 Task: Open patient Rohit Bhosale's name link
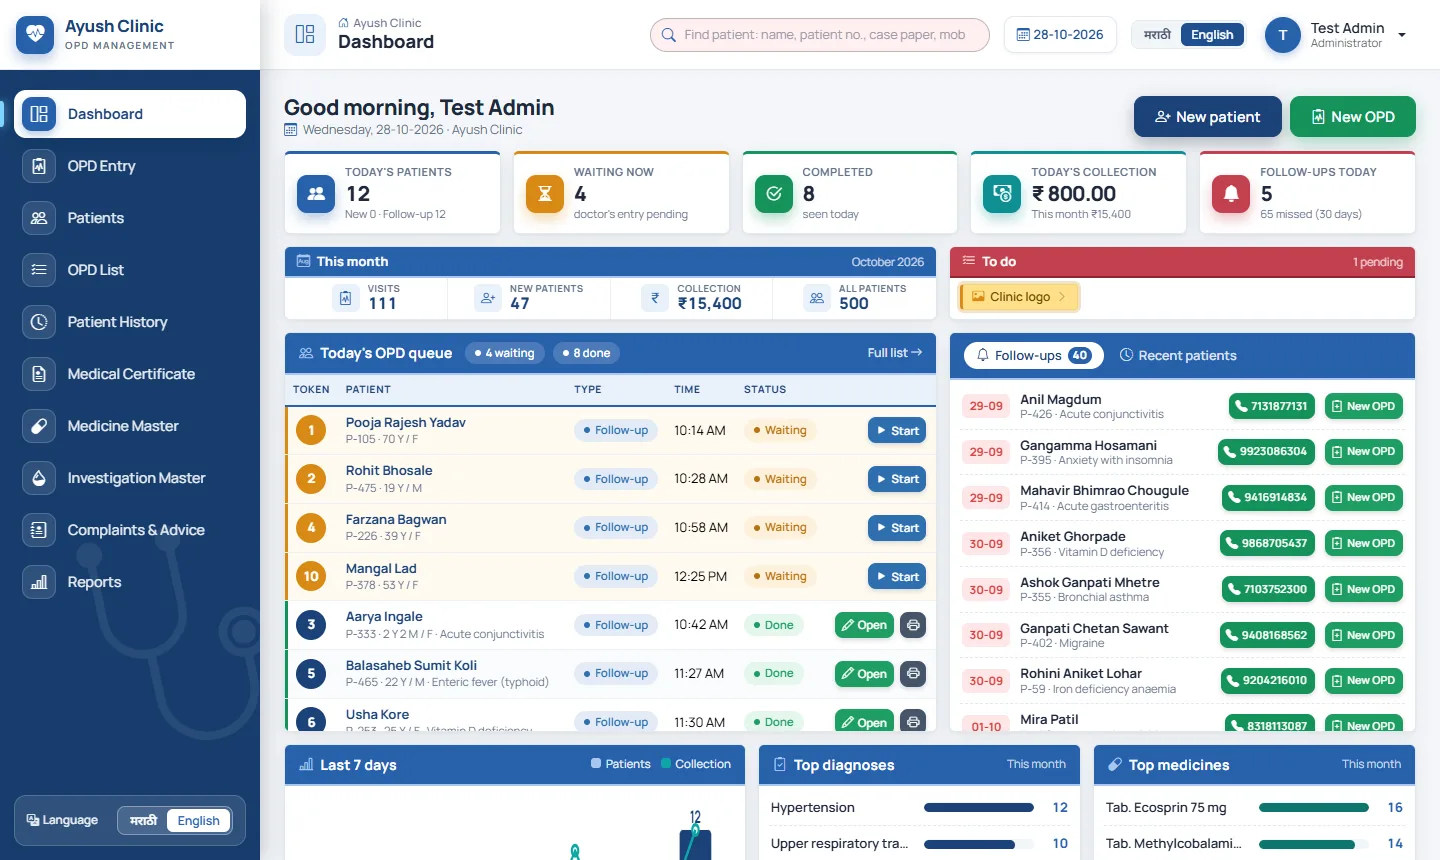tap(389, 471)
